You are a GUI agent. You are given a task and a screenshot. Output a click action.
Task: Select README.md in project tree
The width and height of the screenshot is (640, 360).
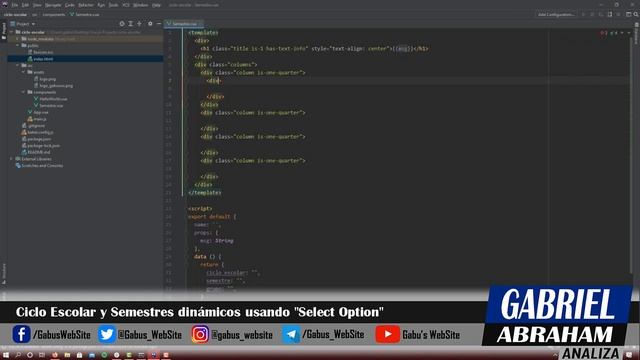click(x=36, y=152)
